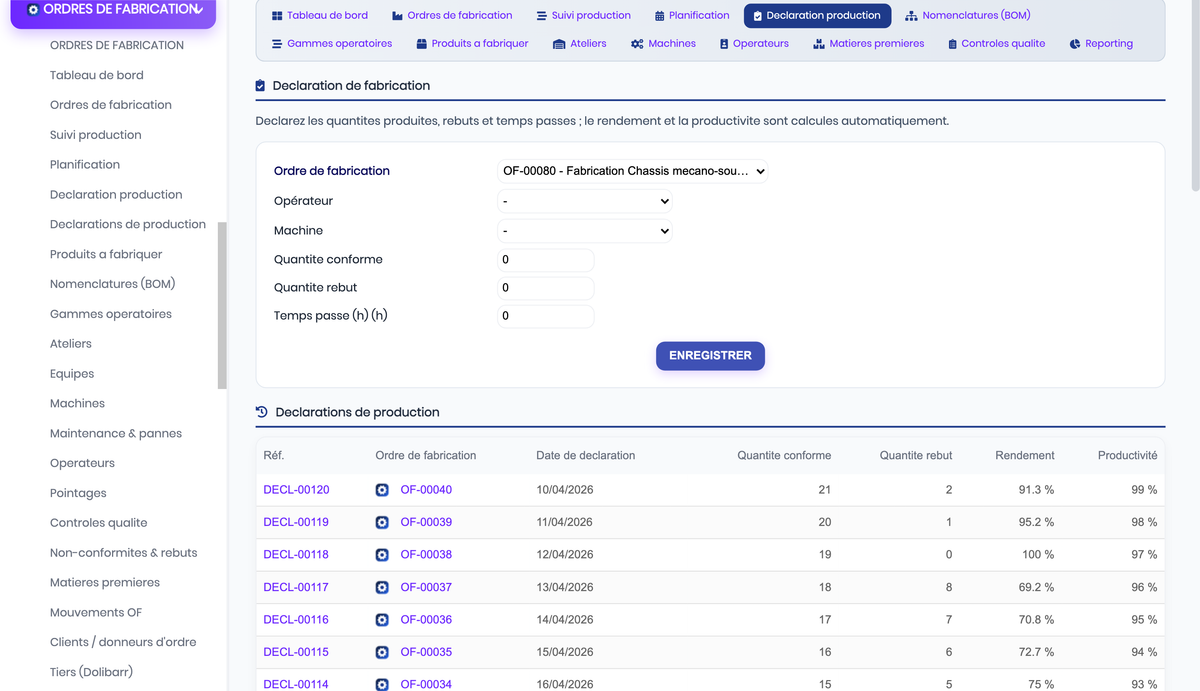Open the Machine dropdown
The width and height of the screenshot is (1200, 691).
pos(585,231)
